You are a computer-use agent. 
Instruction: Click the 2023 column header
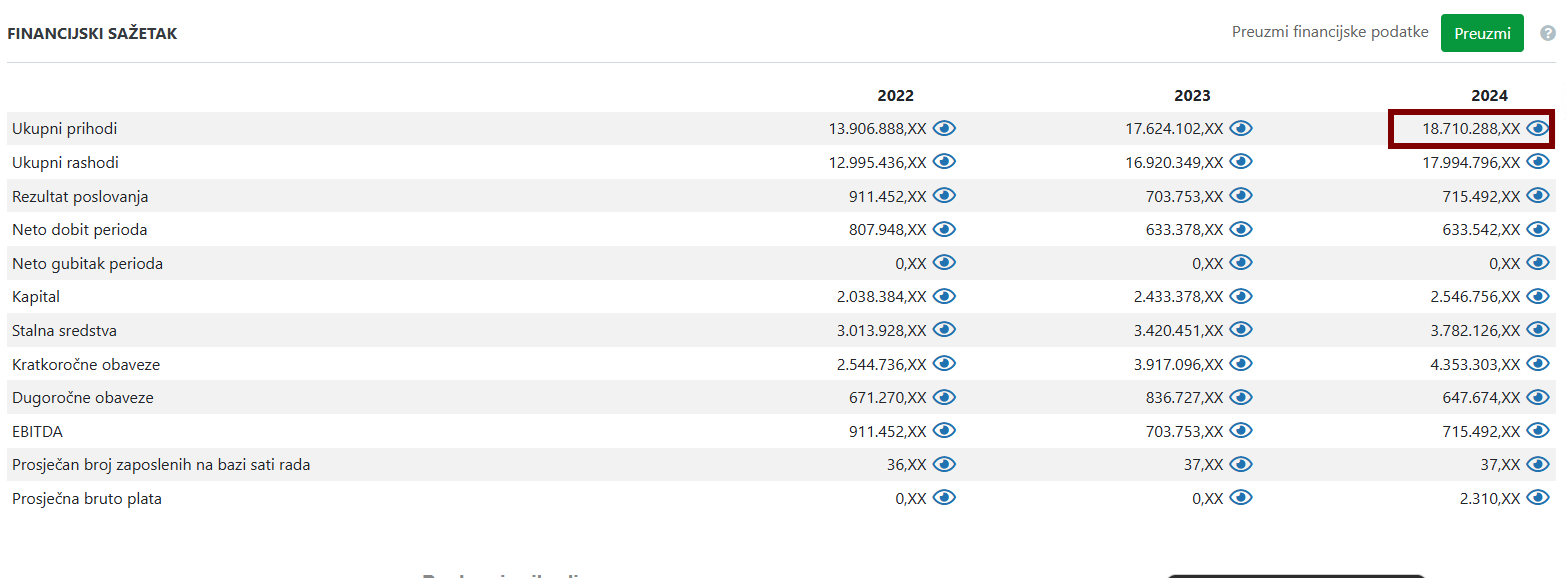pos(1192,96)
